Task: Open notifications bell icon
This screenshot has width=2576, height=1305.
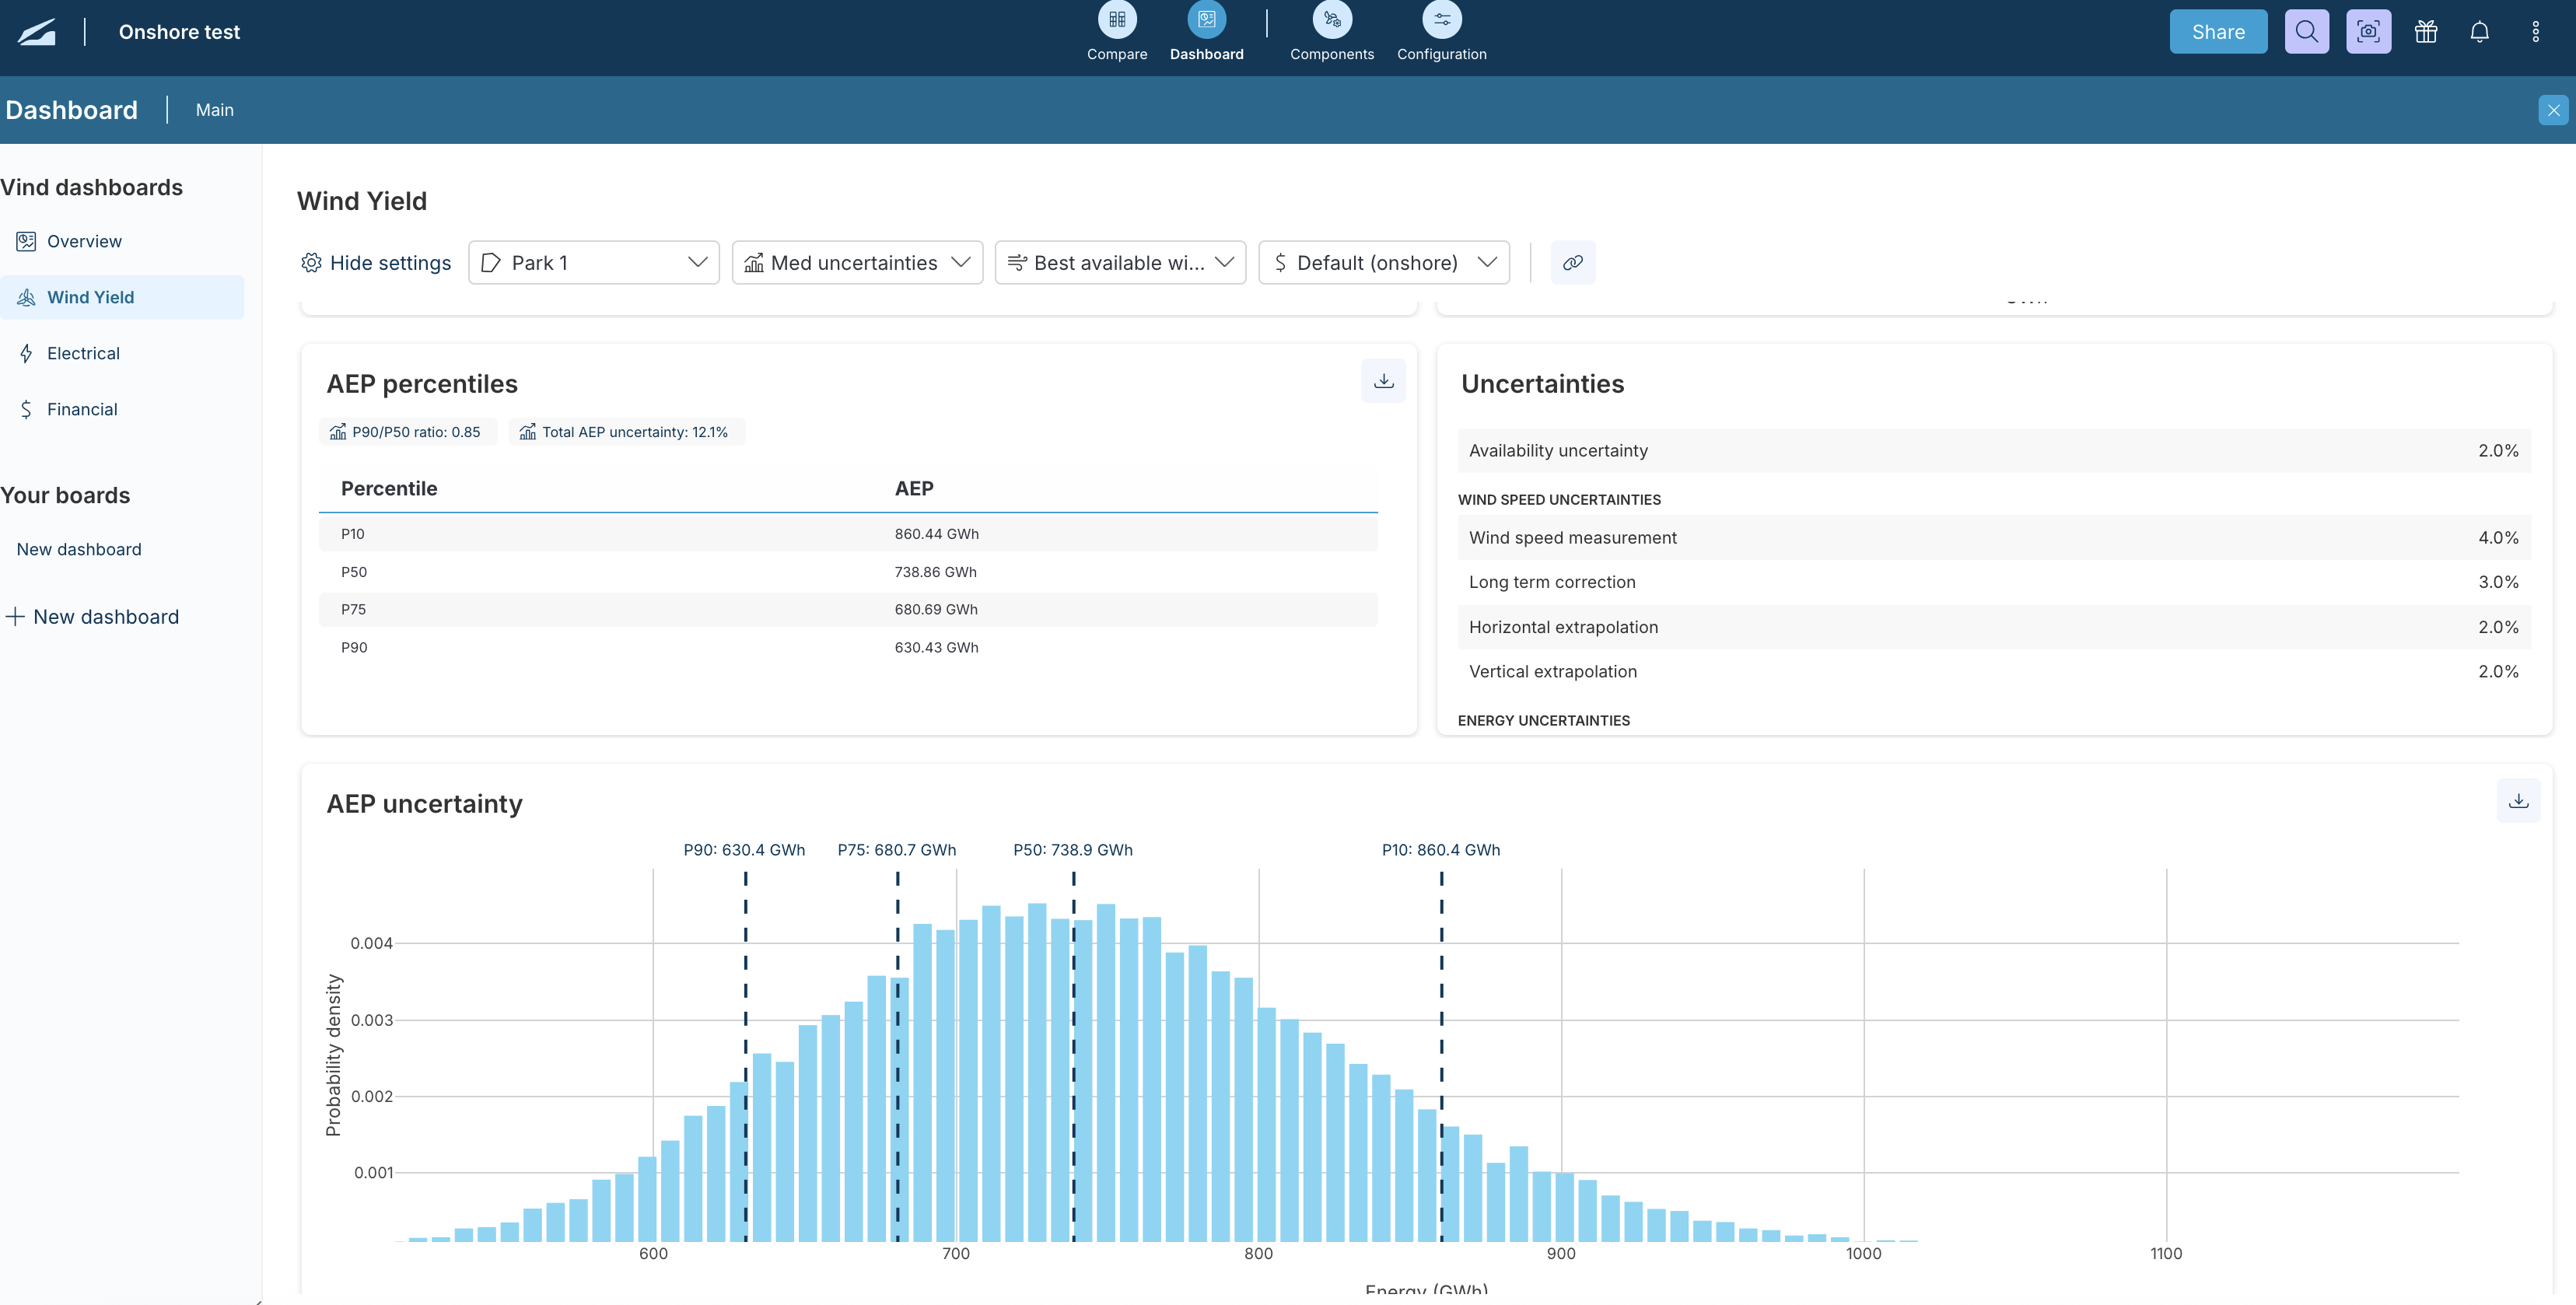Action: (x=2479, y=32)
